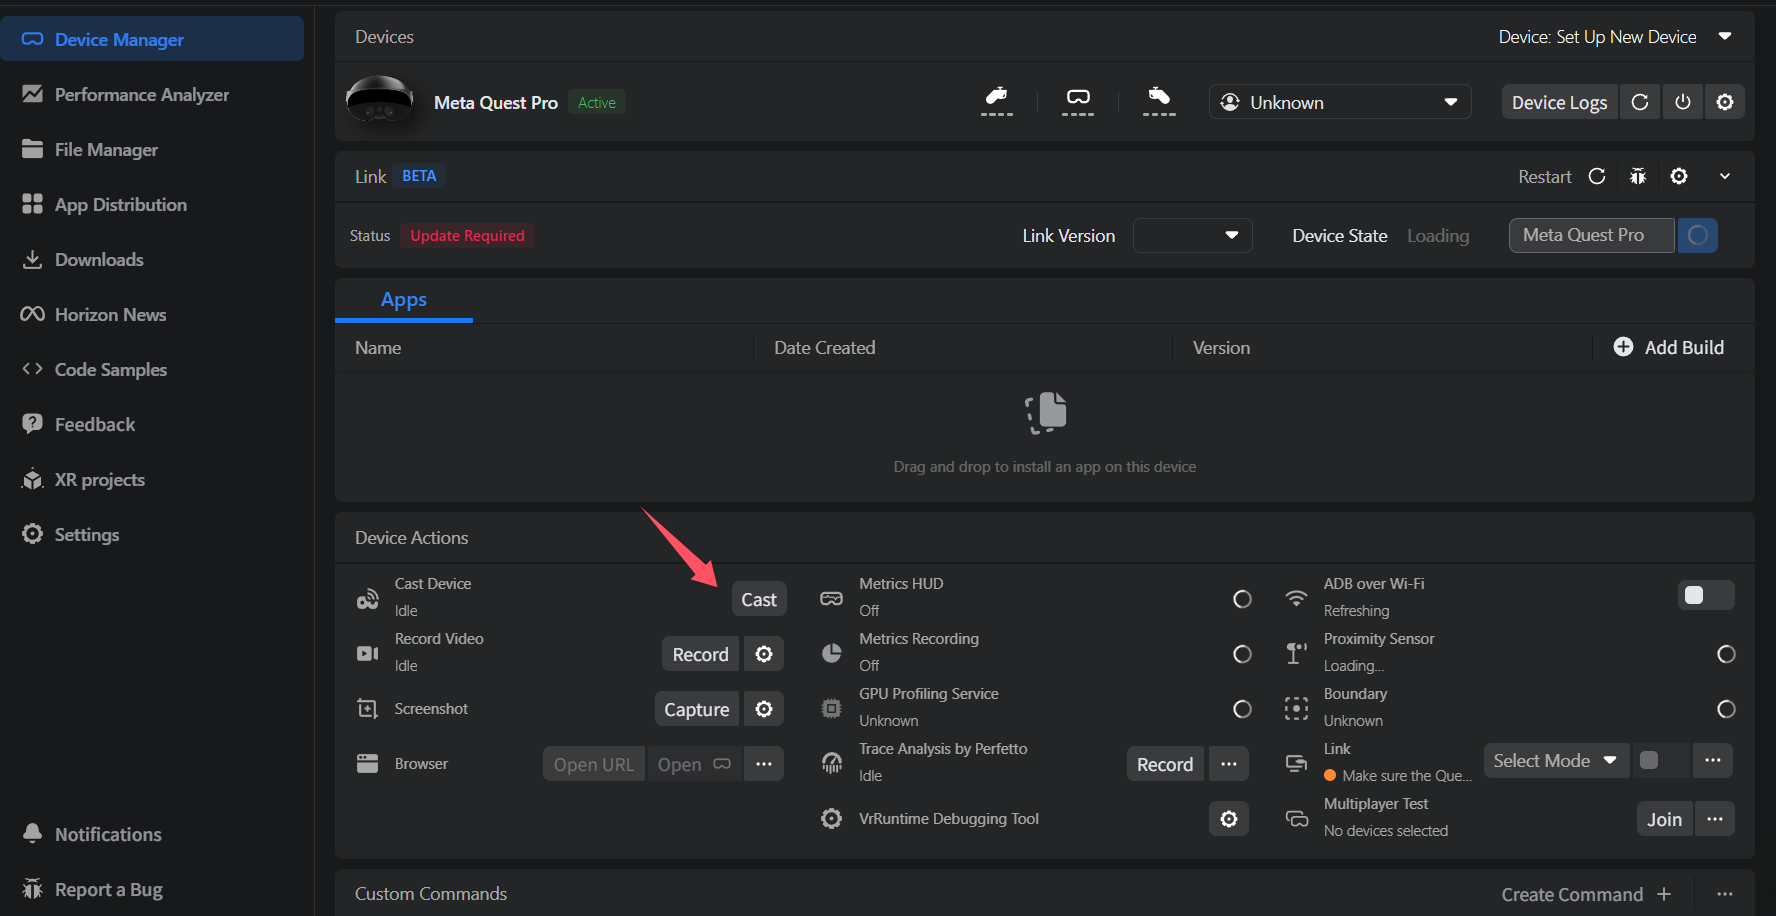Toggle Metrics HUD on
This screenshot has height=916, width=1776.
point(1242,599)
